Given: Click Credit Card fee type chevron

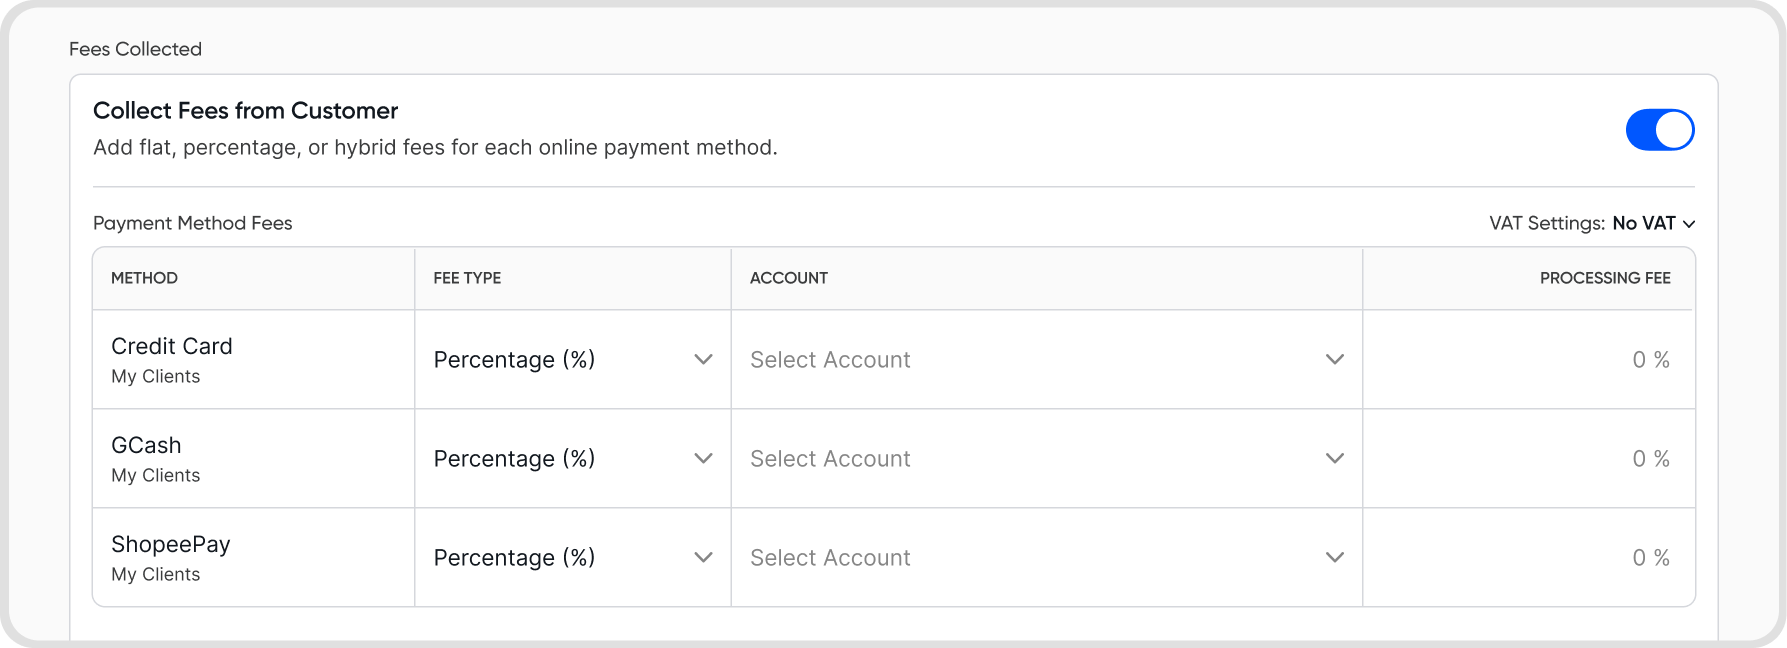Looking at the screenshot, I should tap(703, 360).
